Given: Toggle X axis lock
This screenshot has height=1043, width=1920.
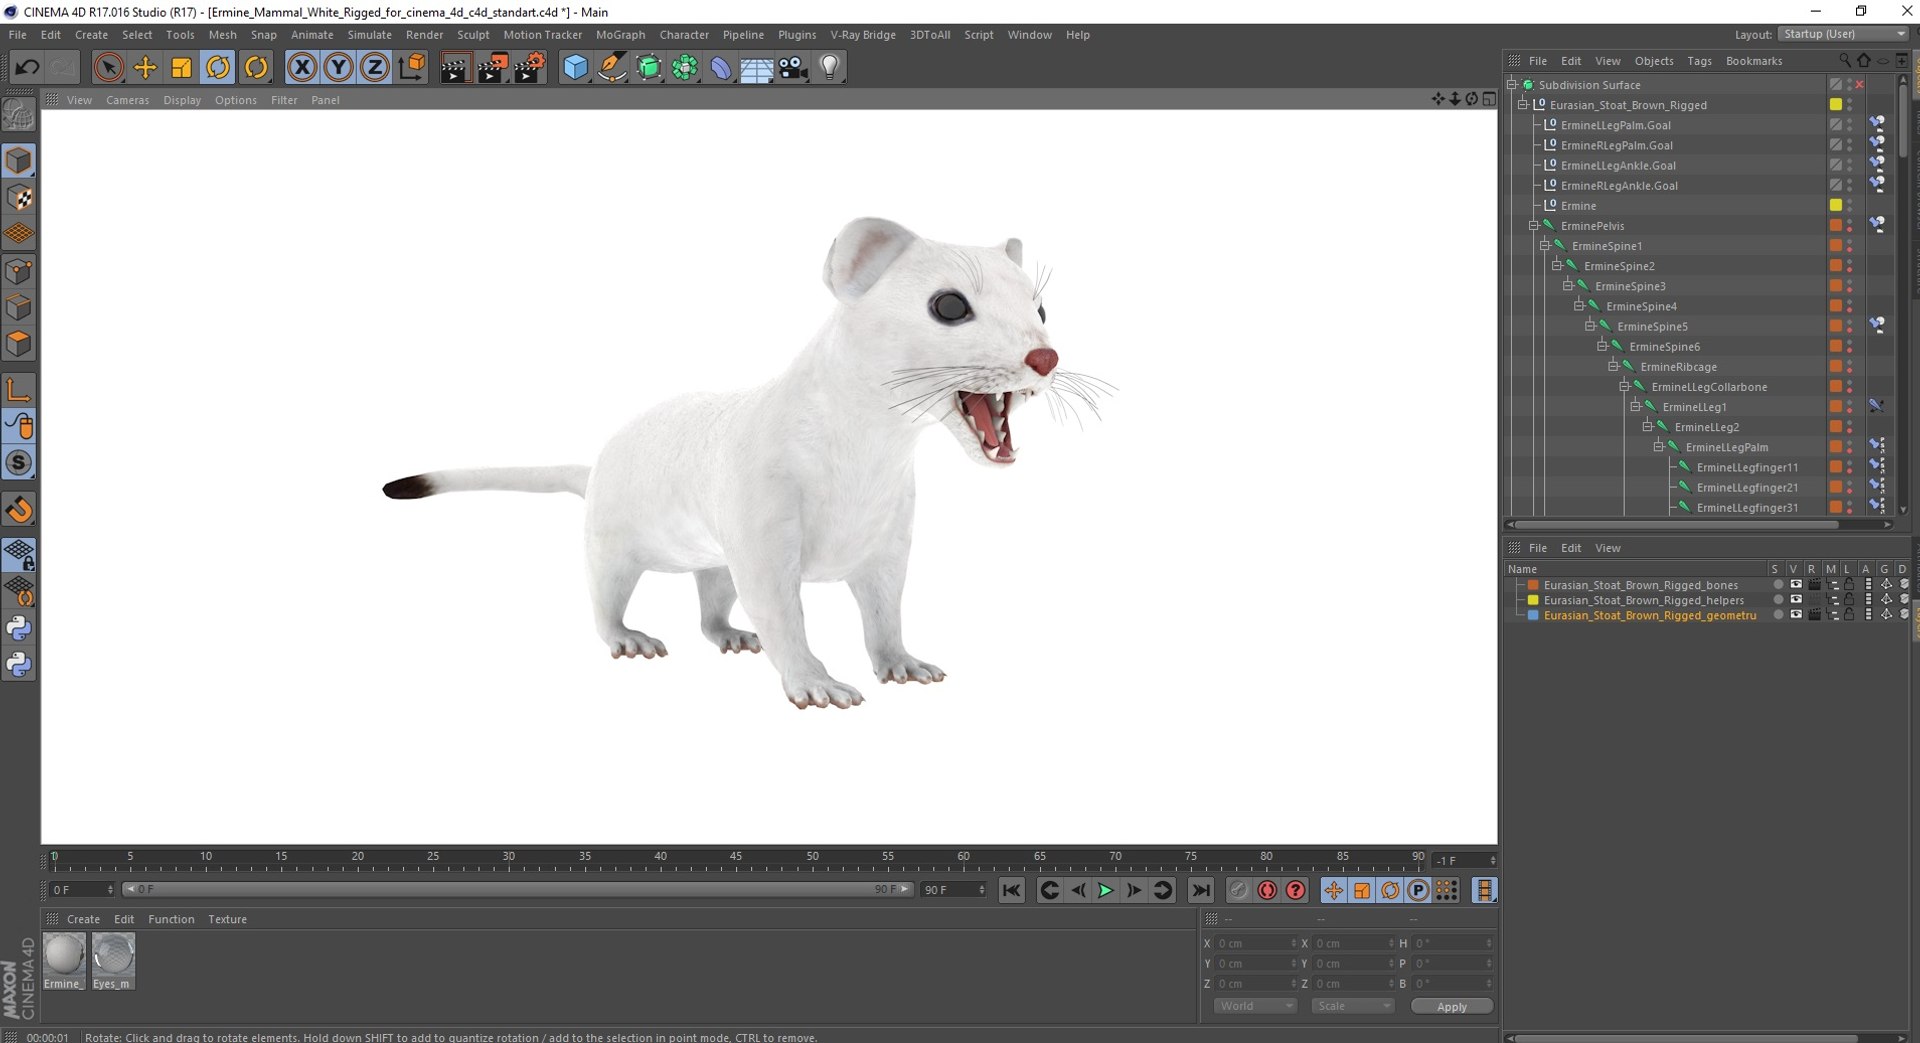Looking at the screenshot, I should click(x=302, y=67).
